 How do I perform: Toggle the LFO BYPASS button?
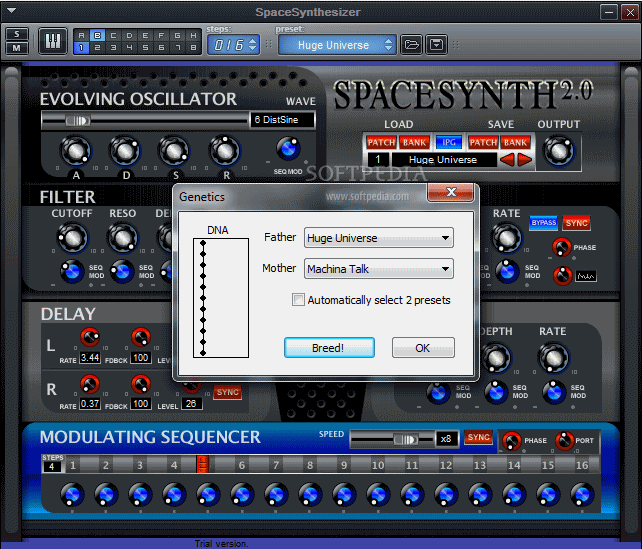(543, 223)
